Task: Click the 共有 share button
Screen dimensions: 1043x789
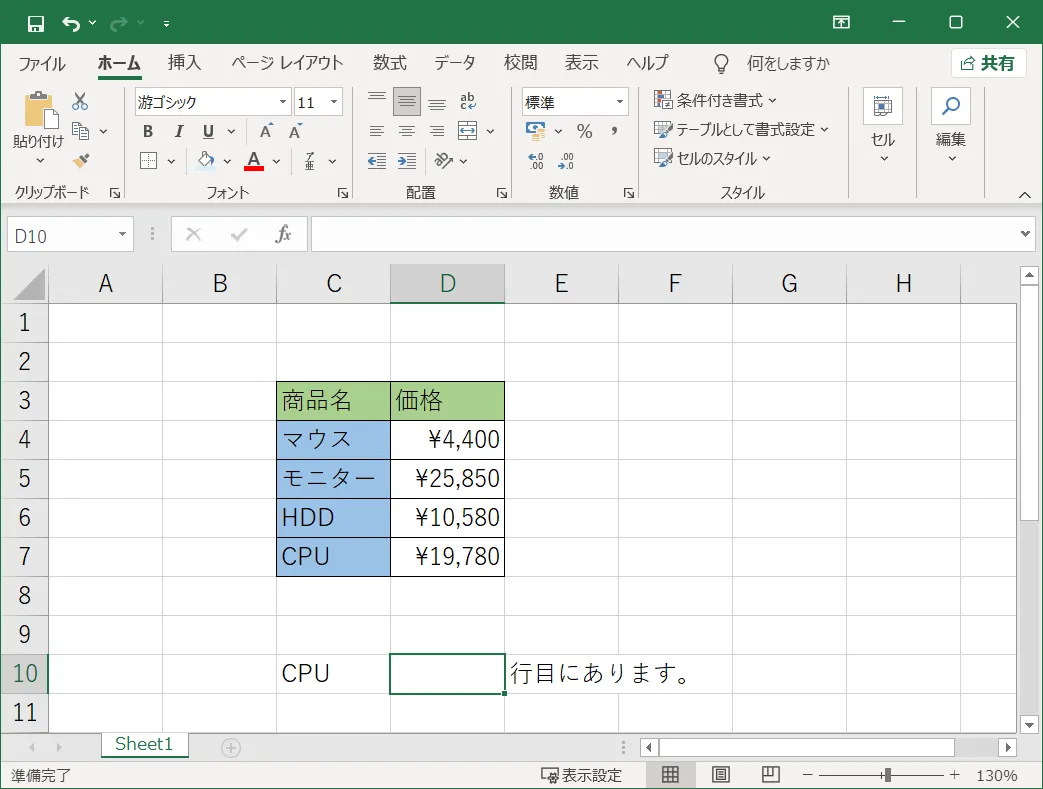Action: click(x=987, y=63)
